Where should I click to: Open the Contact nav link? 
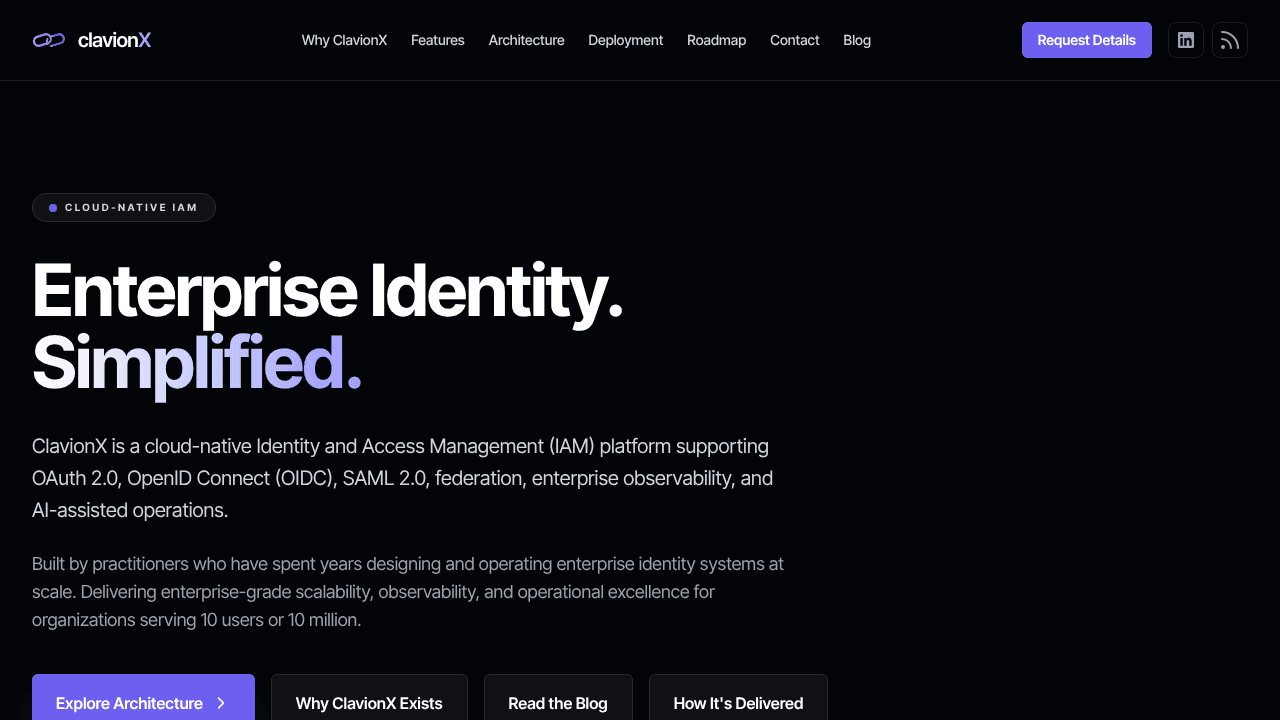point(795,40)
